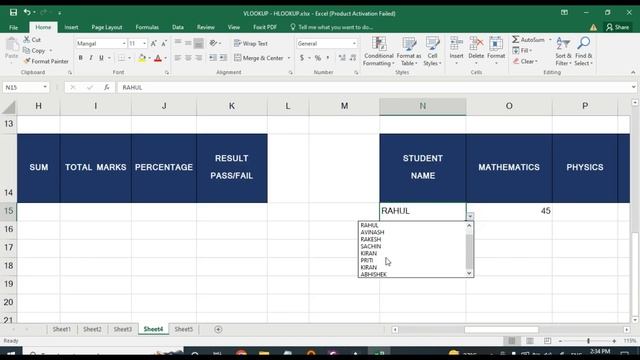Image resolution: width=640 pixels, height=360 pixels.
Task: Open the Name Box dropdown arrow
Action: [x=44, y=87]
